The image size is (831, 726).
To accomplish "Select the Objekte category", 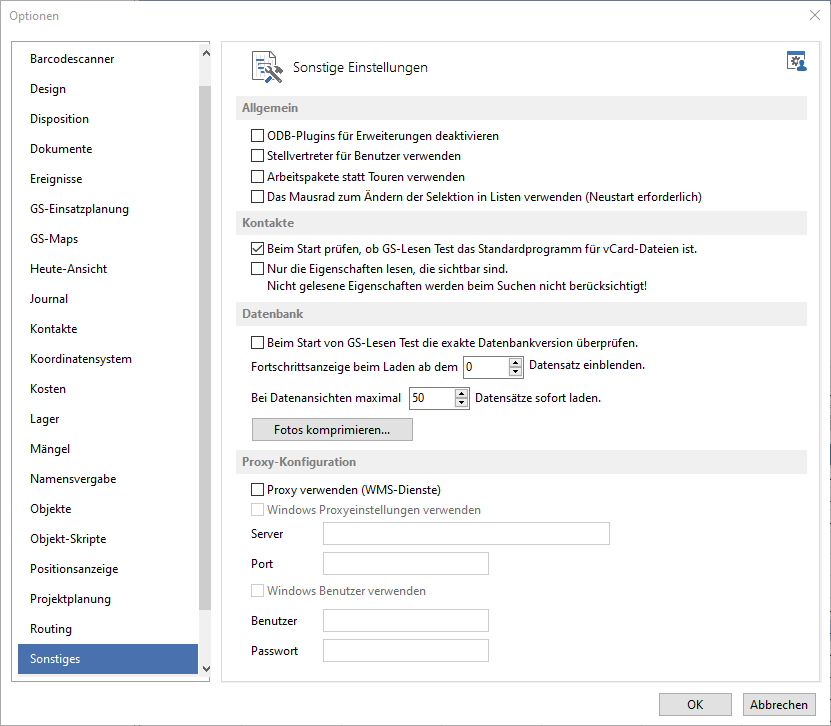I will coord(108,509).
